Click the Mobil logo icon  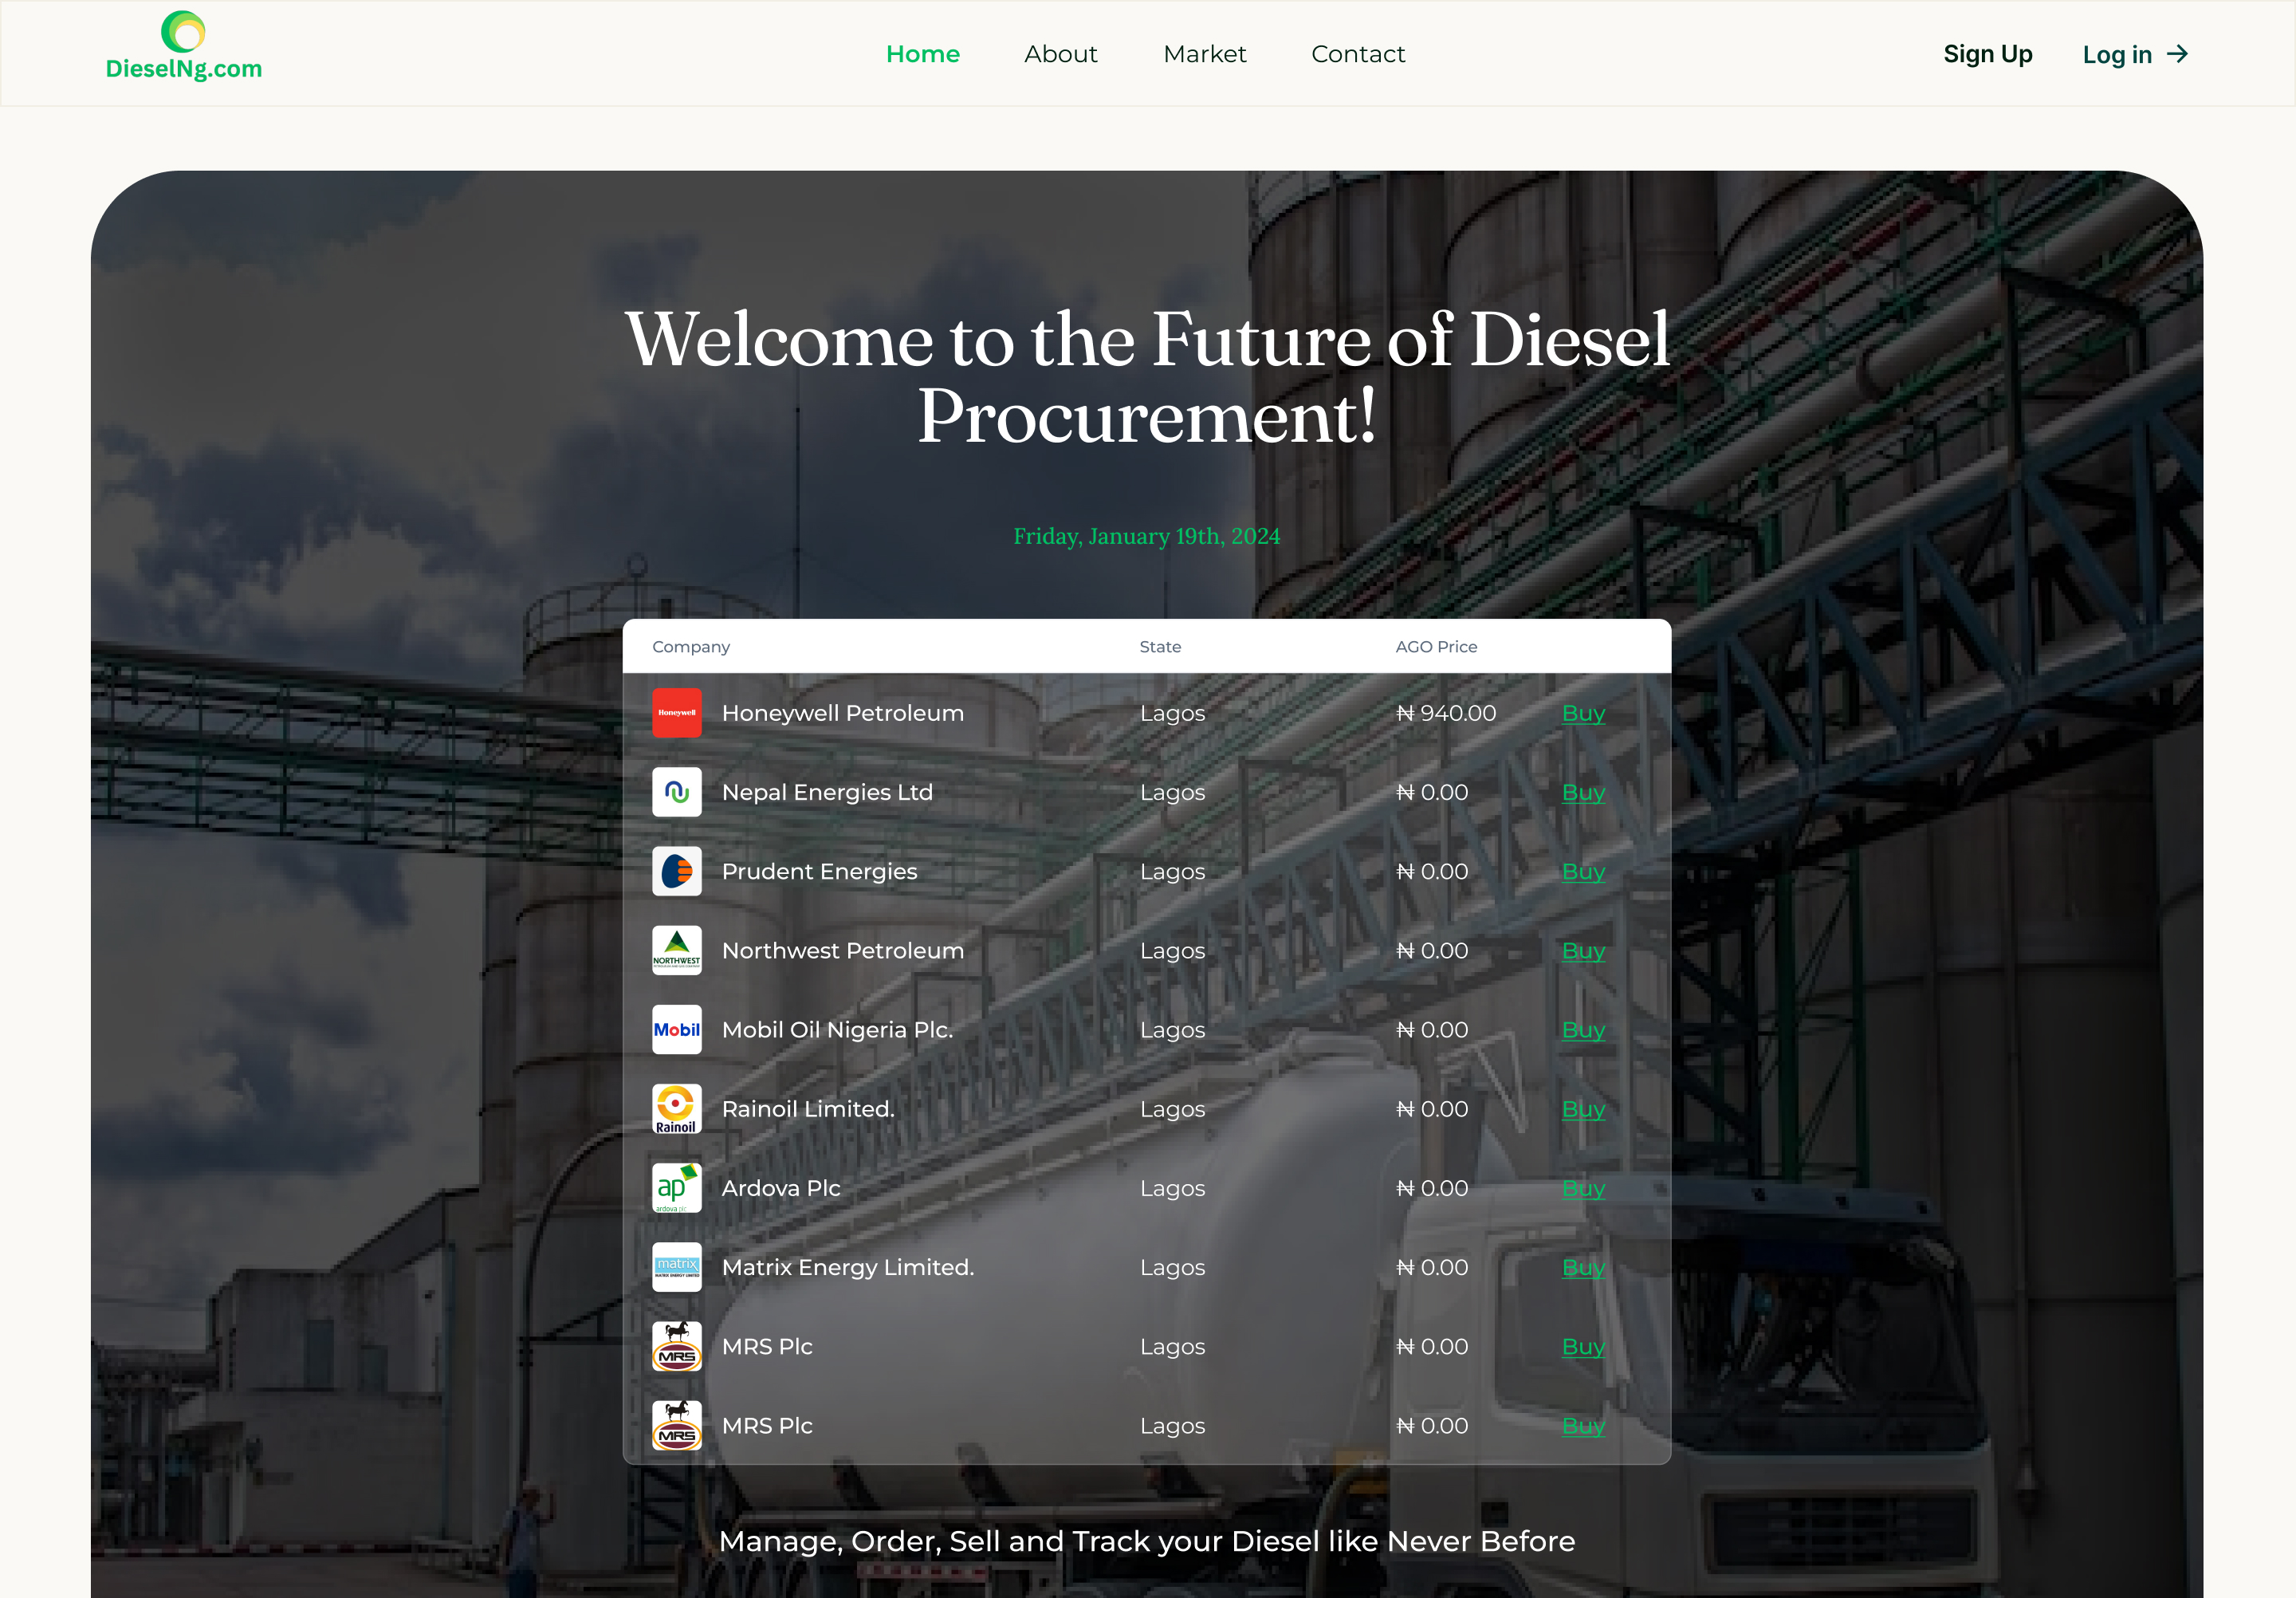tap(677, 1030)
